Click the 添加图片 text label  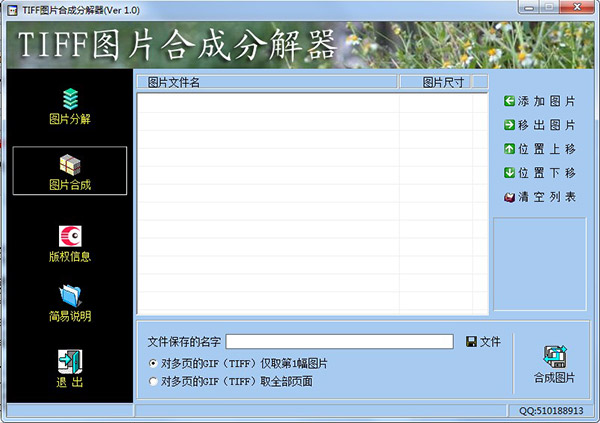coord(547,101)
